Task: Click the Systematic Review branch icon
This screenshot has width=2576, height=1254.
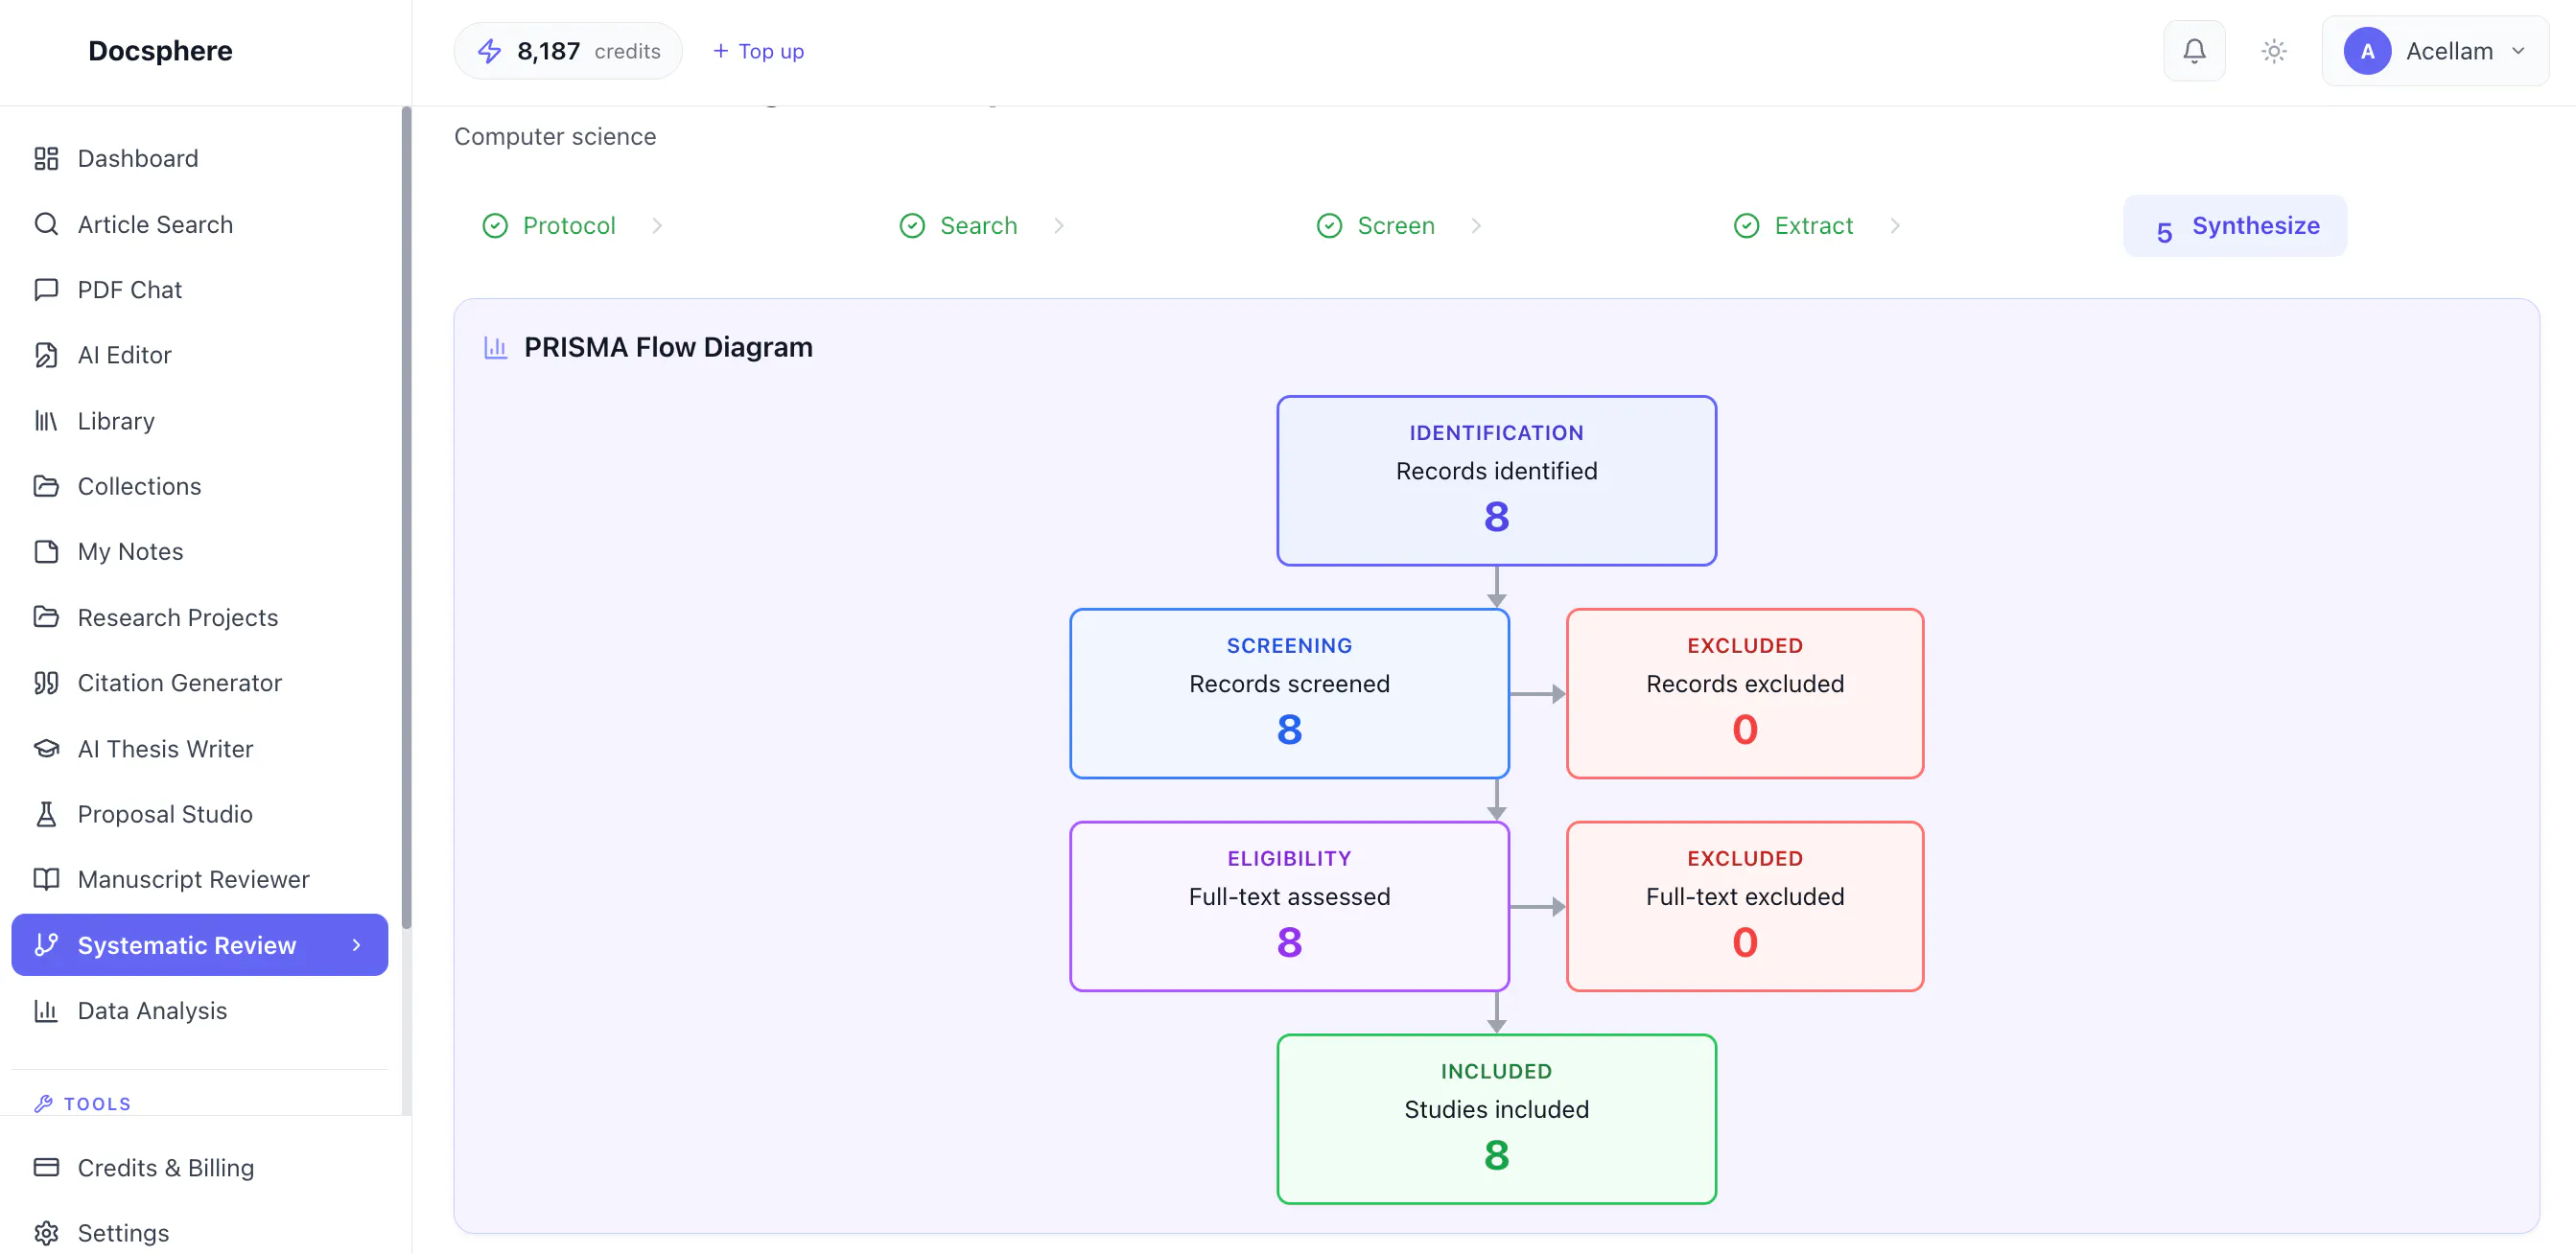Action: (x=46, y=945)
